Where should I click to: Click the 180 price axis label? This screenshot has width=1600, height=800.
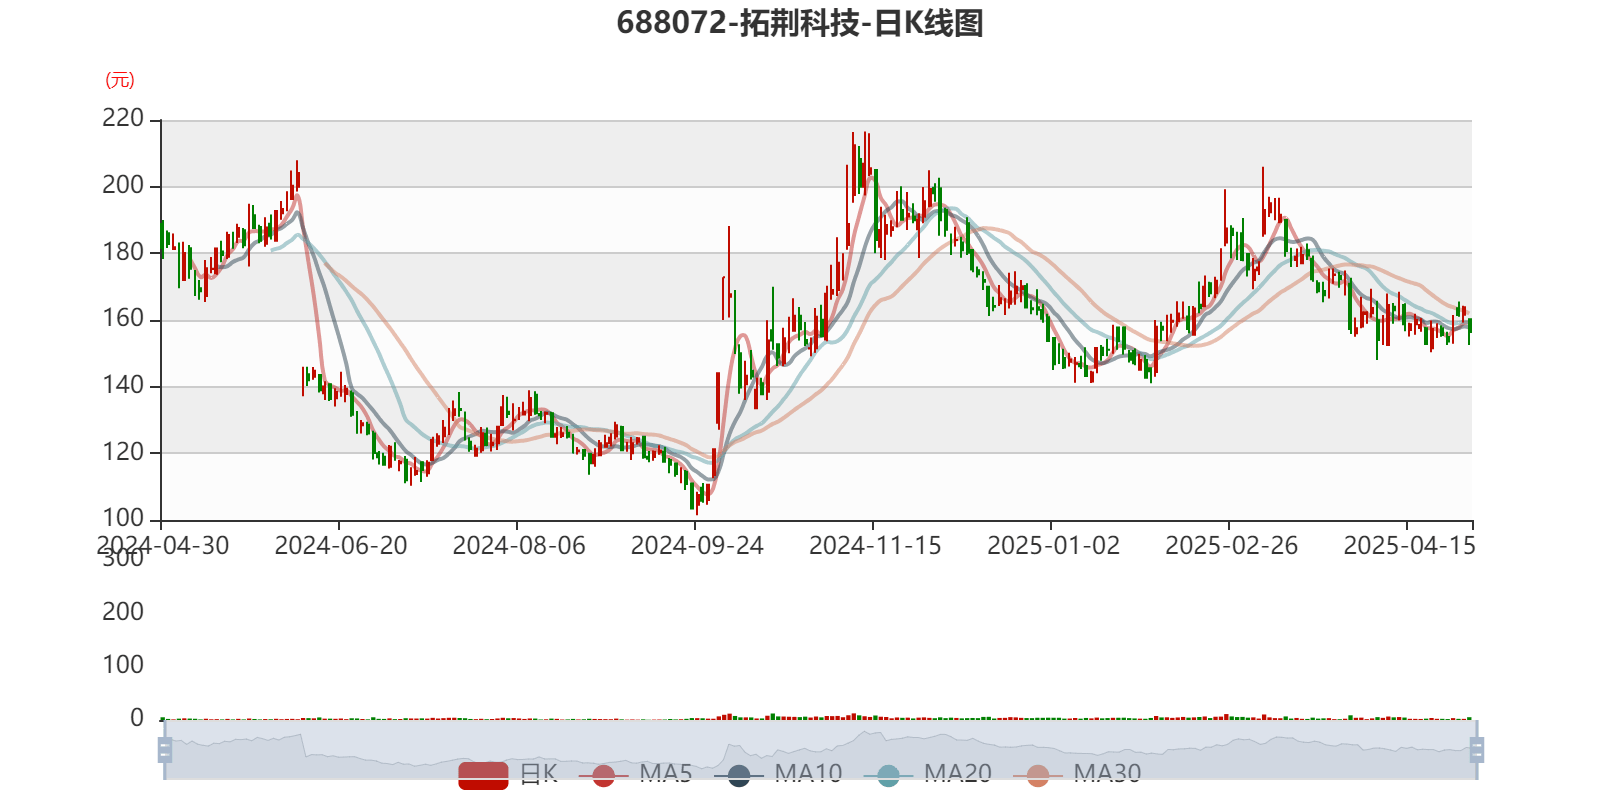tap(123, 252)
